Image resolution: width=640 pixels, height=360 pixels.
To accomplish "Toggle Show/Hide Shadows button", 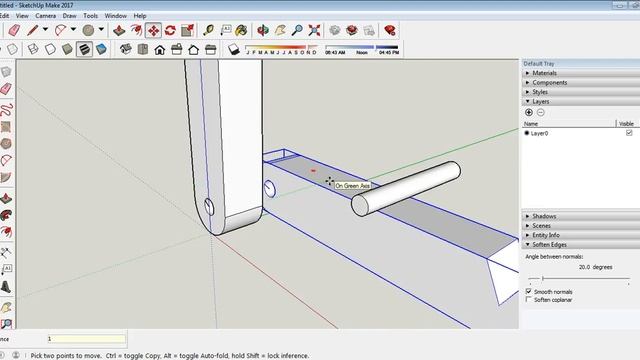I will point(233,49).
